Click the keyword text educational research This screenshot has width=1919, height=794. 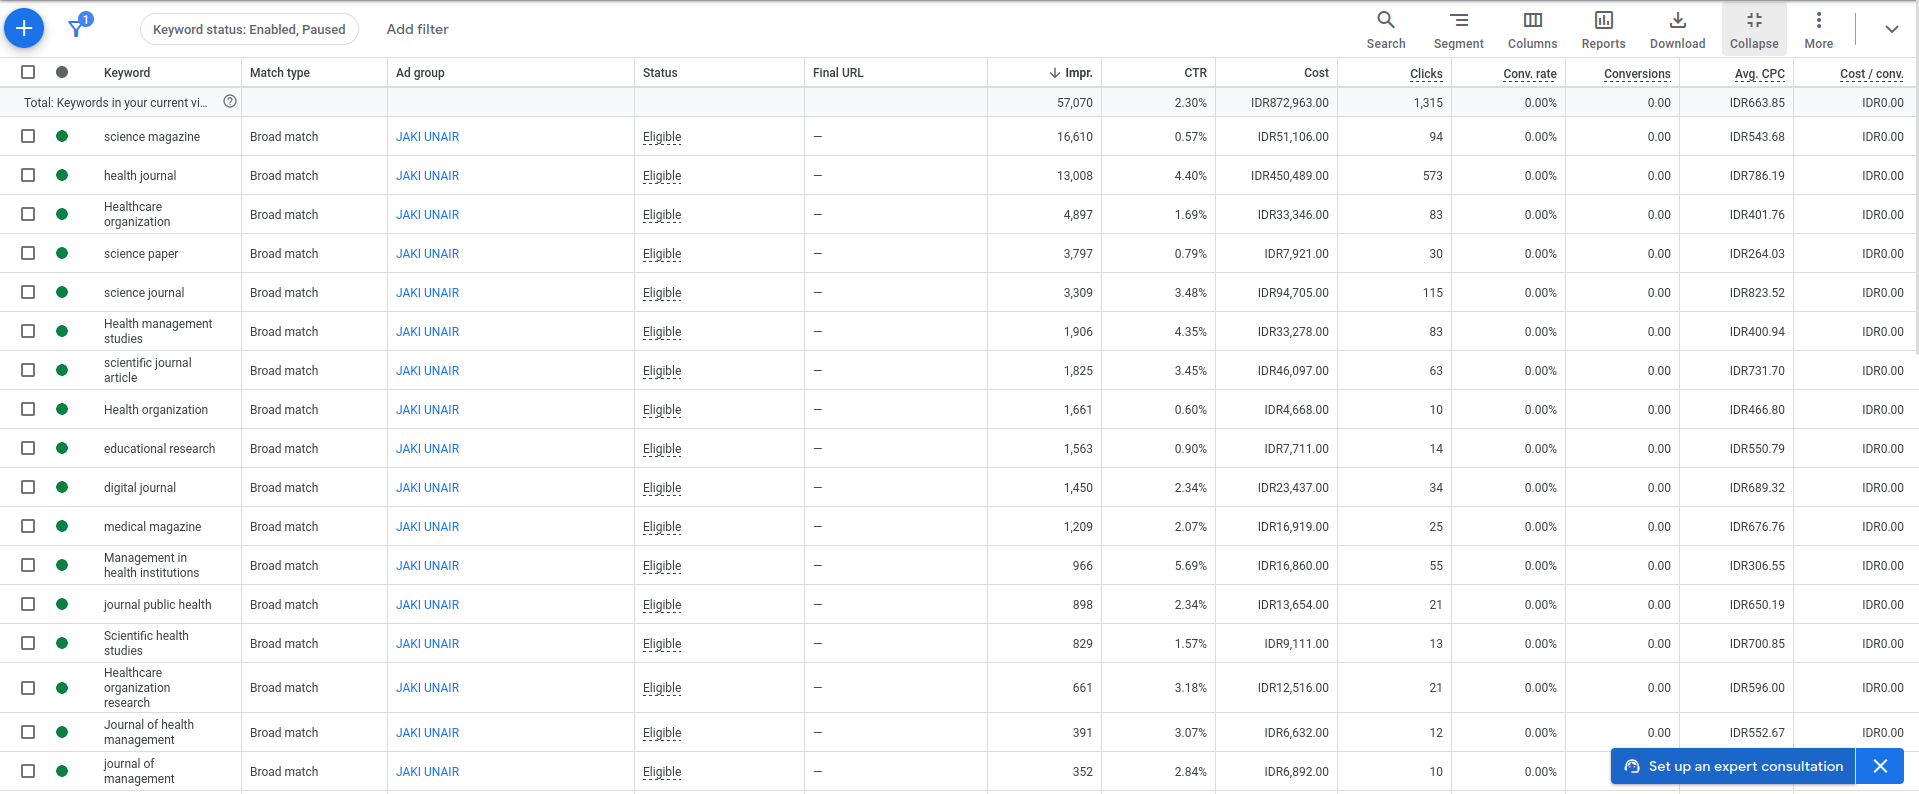(159, 448)
